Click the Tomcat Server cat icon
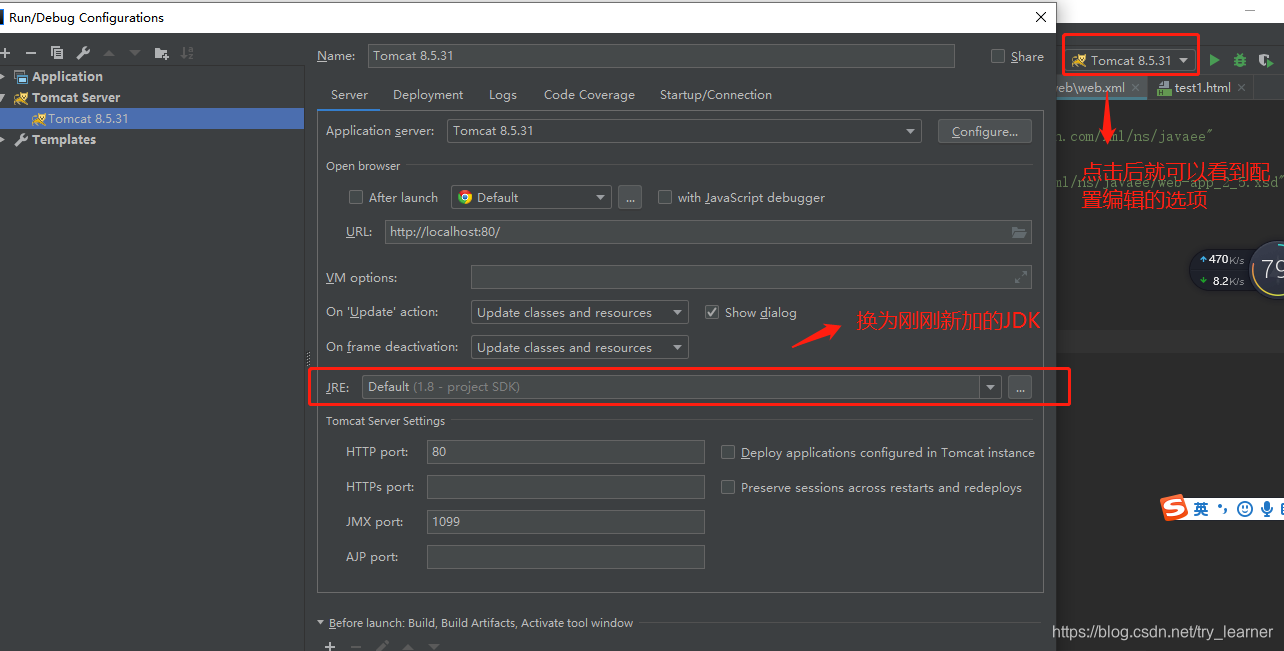 21,98
